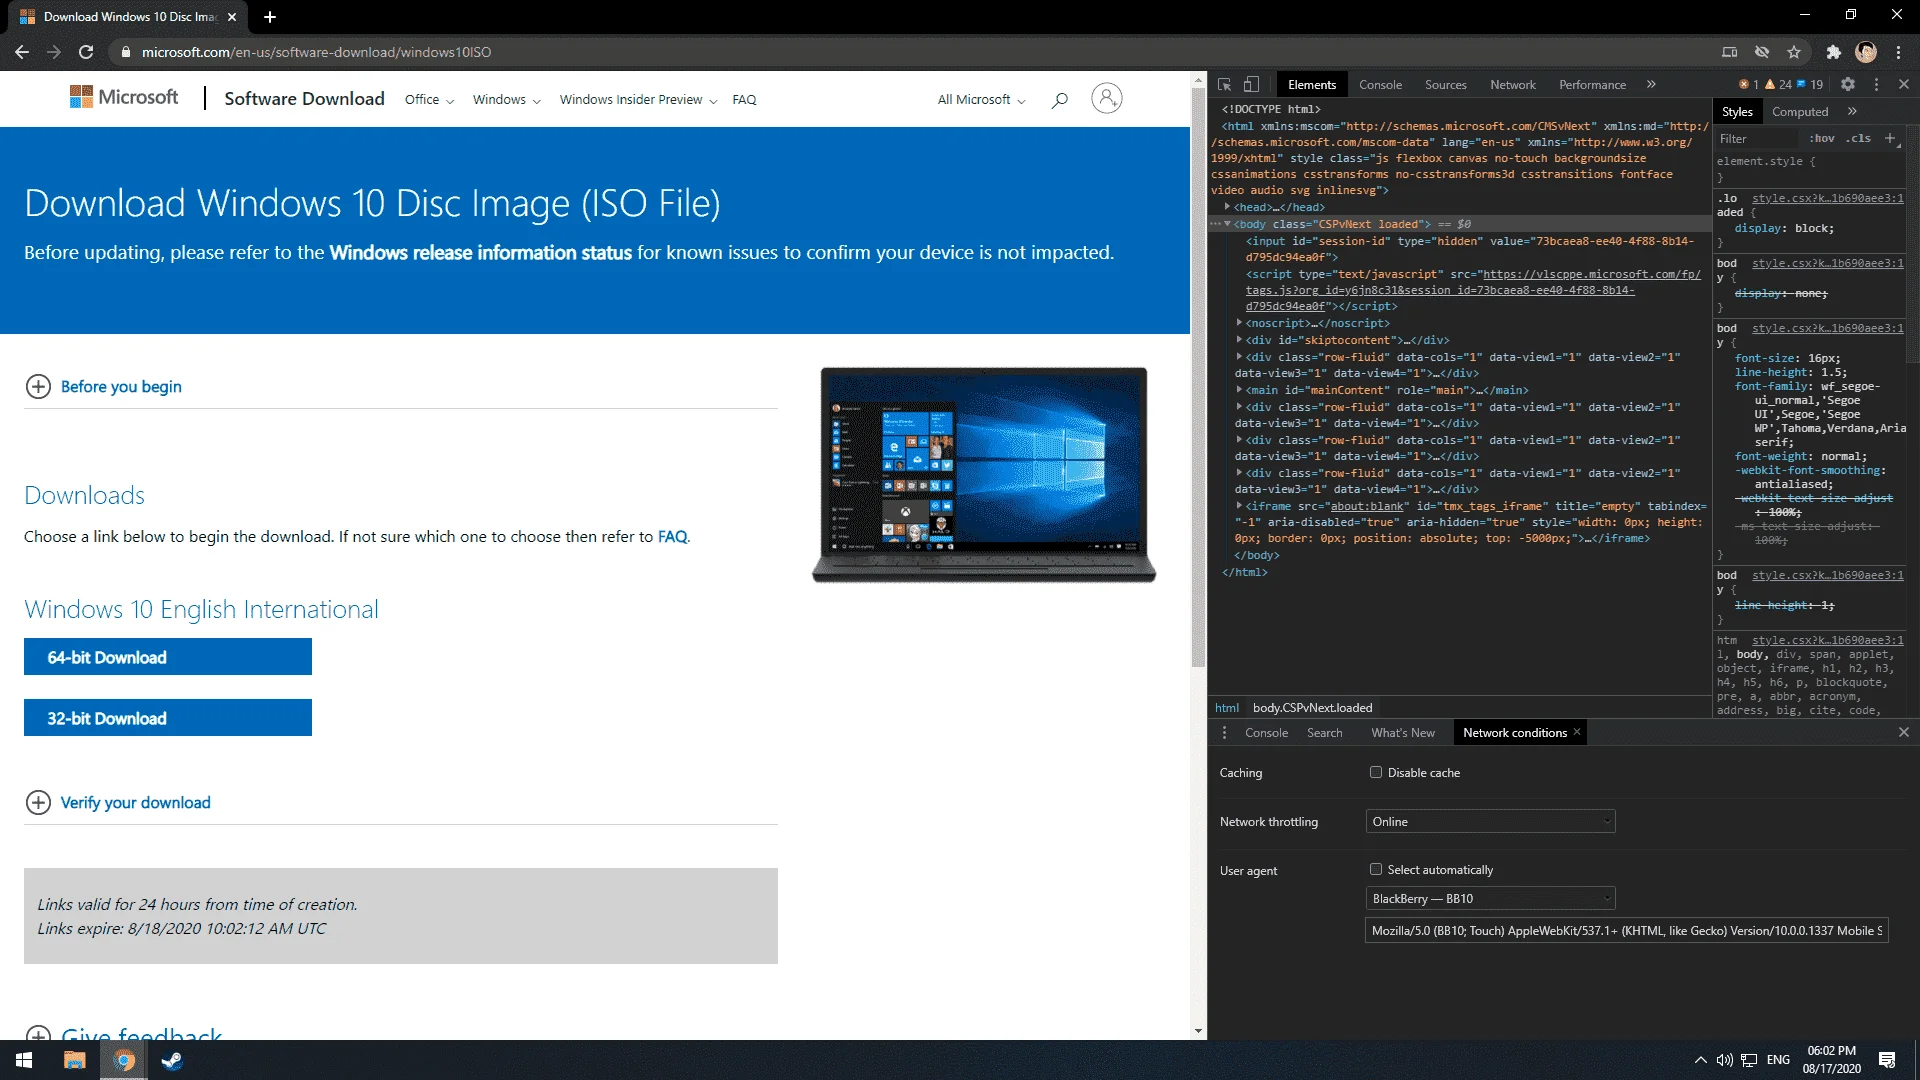Expand the head element in the DOM tree
Image resolution: width=1920 pixels, height=1080 pixels.
click(x=1227, y=207)
